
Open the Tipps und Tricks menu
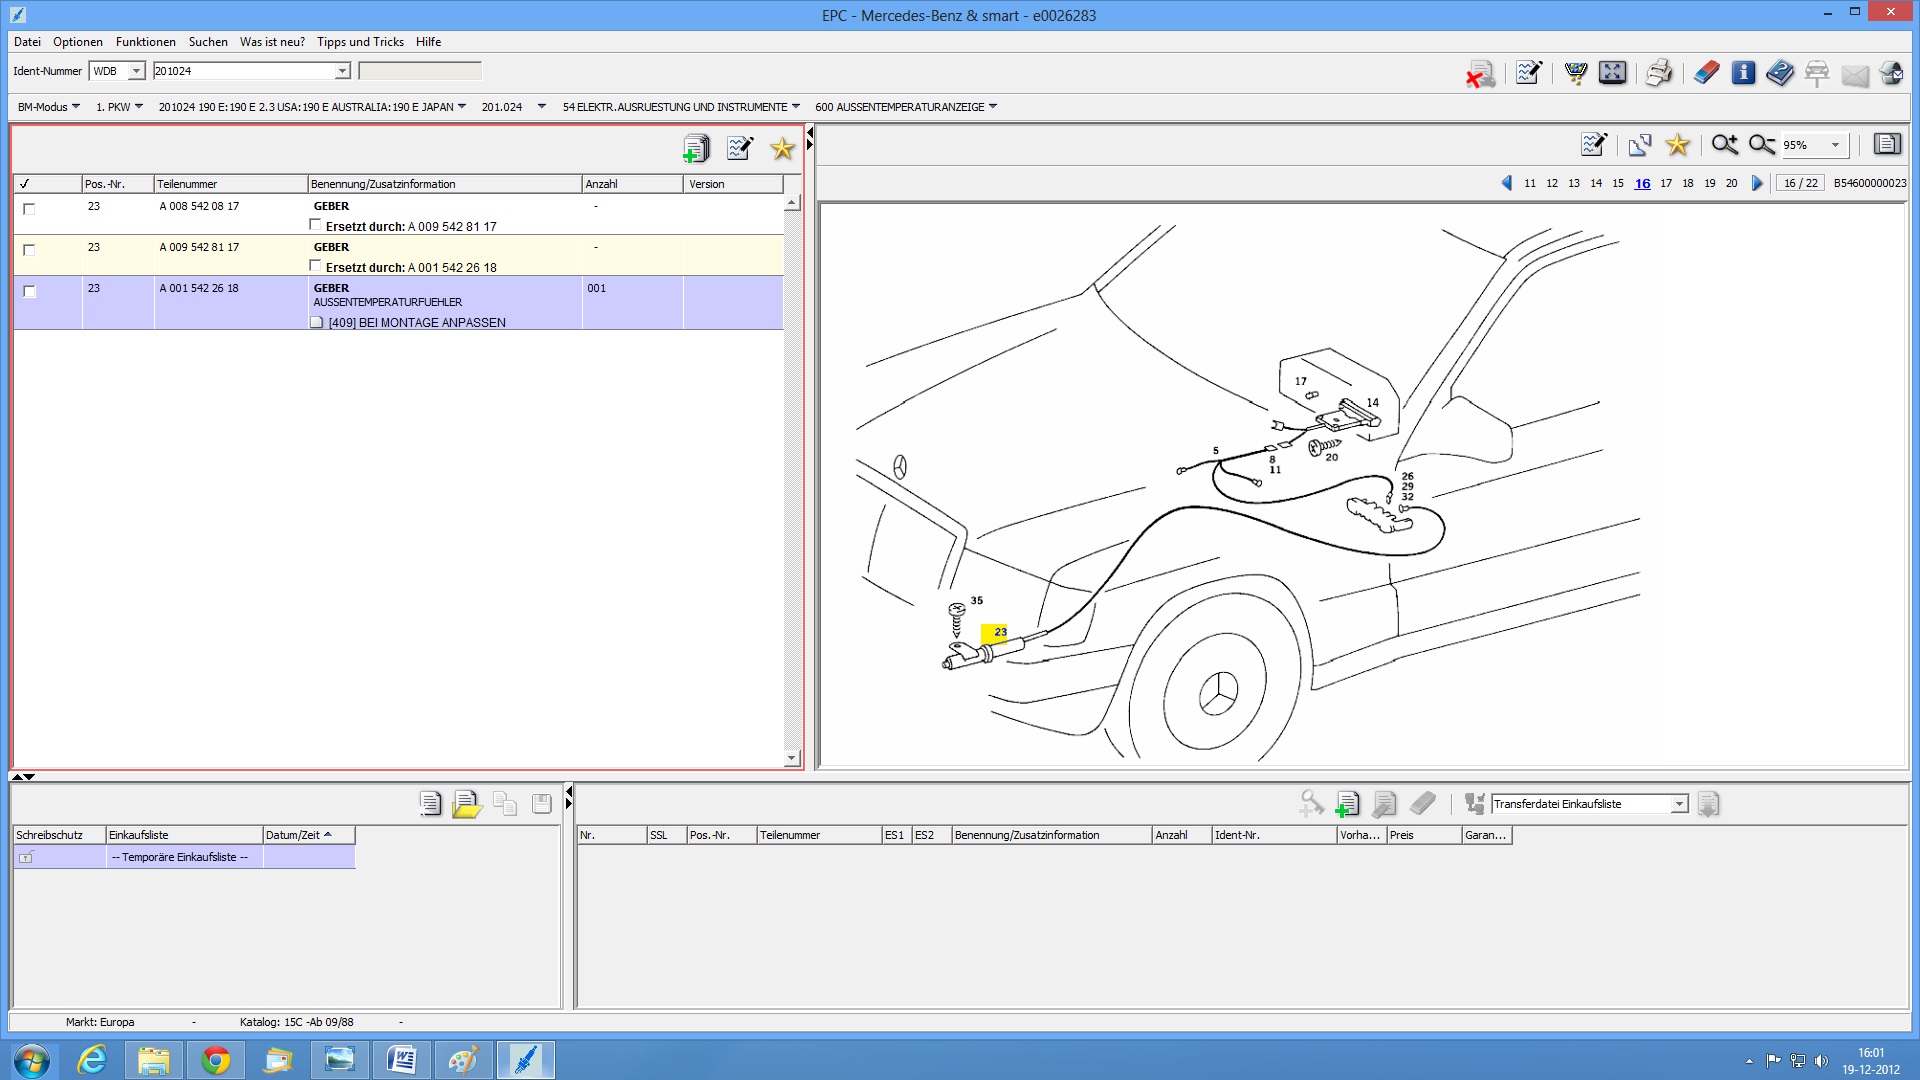click(x=360, y=42)
